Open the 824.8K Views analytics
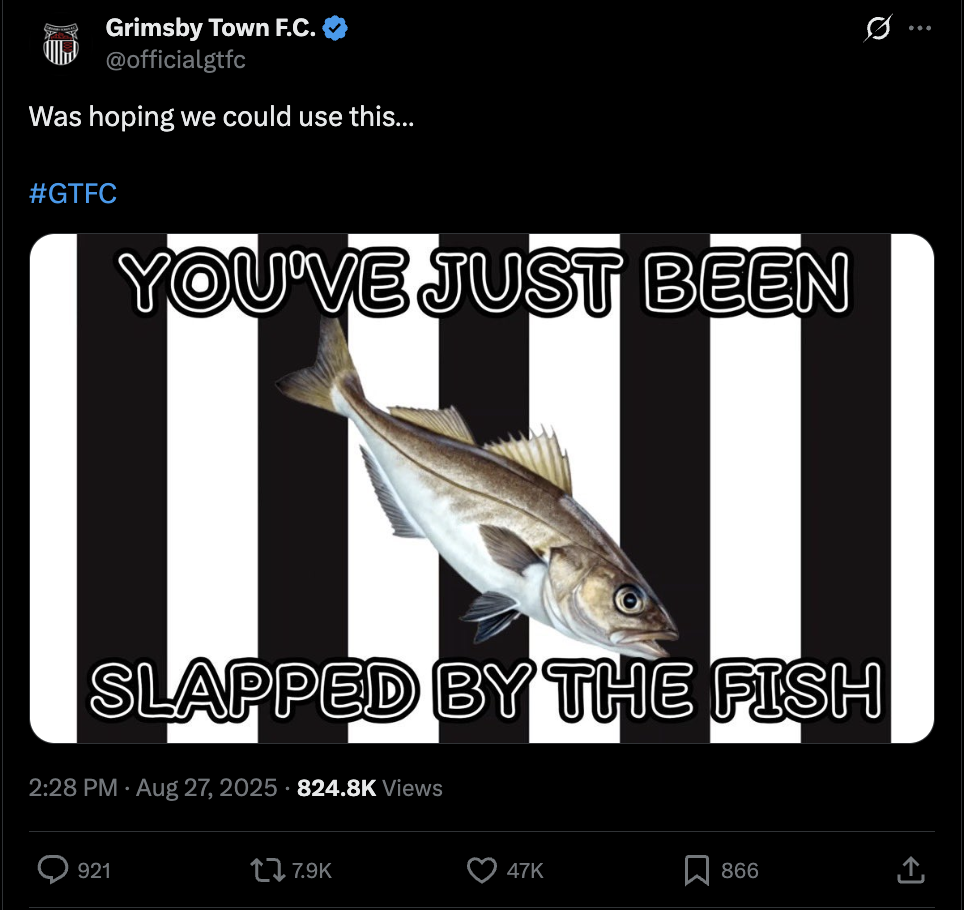Viewport: 964px width, 910px height. 370,788
